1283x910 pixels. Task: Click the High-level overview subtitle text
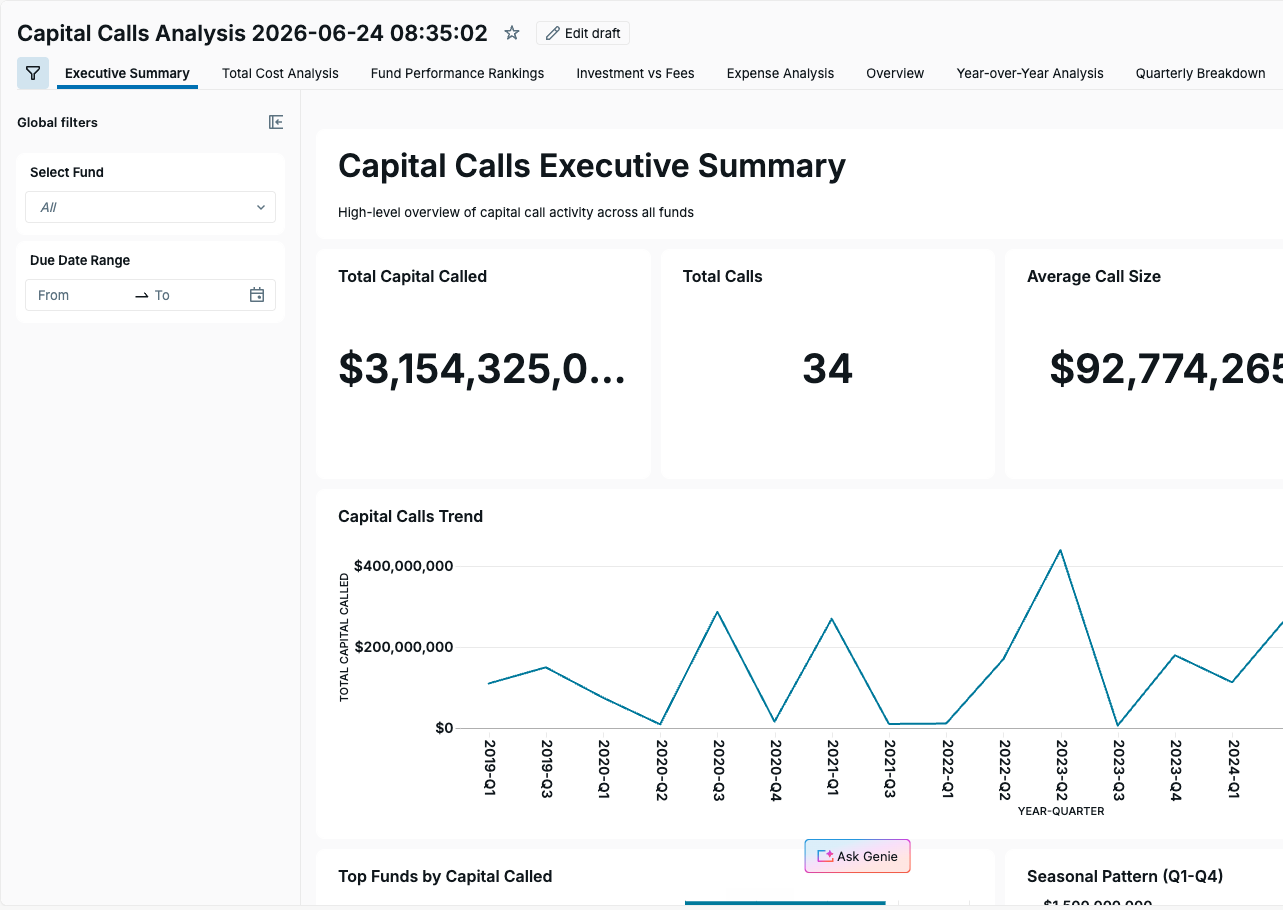click(x=516, y=212)
